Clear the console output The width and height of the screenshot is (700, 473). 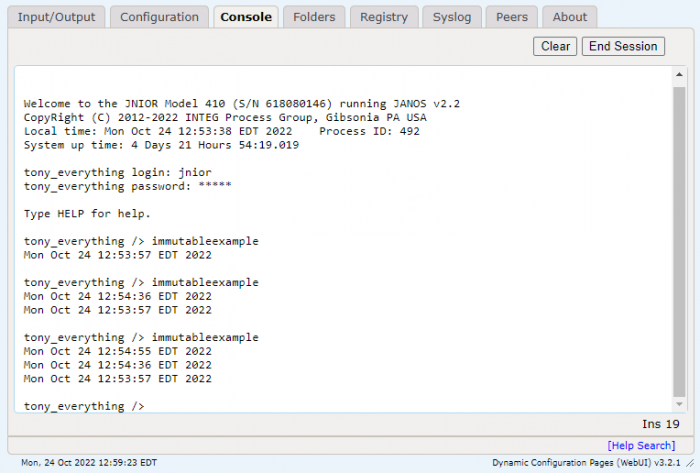click(555, 46)
